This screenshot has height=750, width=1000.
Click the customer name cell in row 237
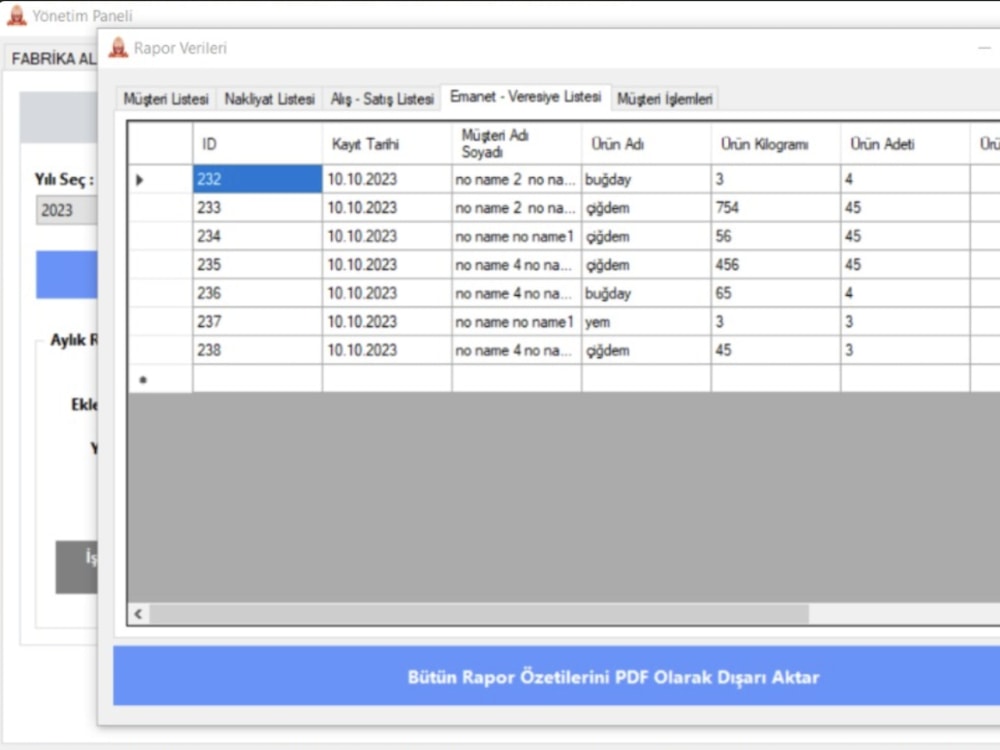pos(517,322)
